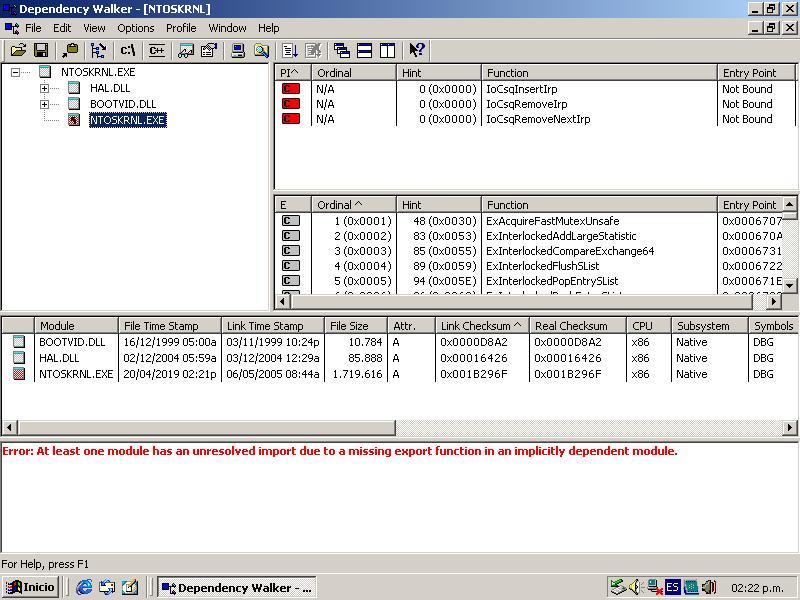Click the Start Profiling toolbar icon
The image size is (800, 600).
pyautogui.click(x=290, y=50)
